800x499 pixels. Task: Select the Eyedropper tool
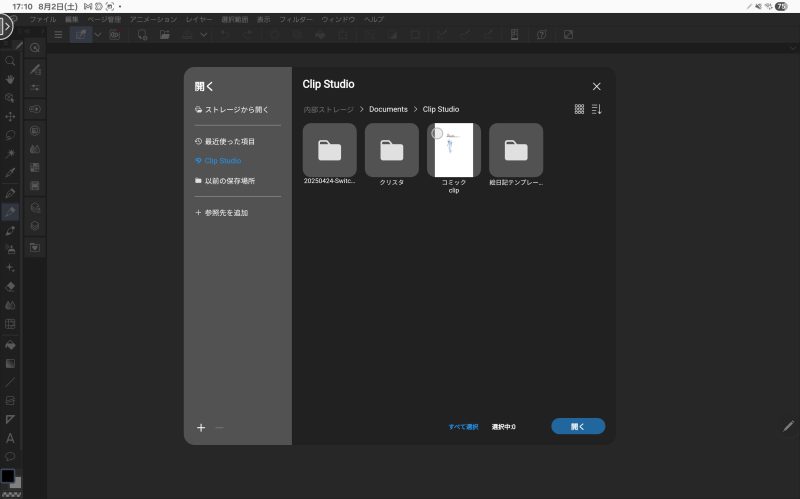10,173
